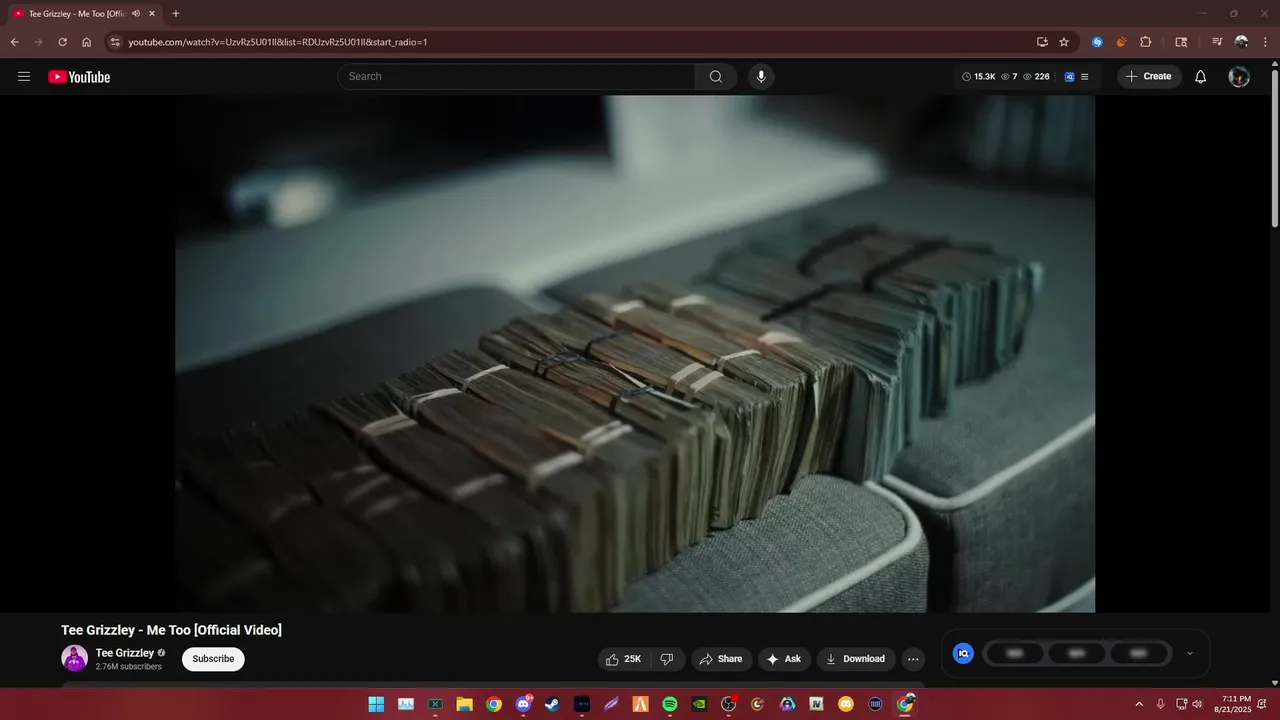Screen dimensions: 1280x720
Task: Open a new browser tab
Action: [176, 13]
